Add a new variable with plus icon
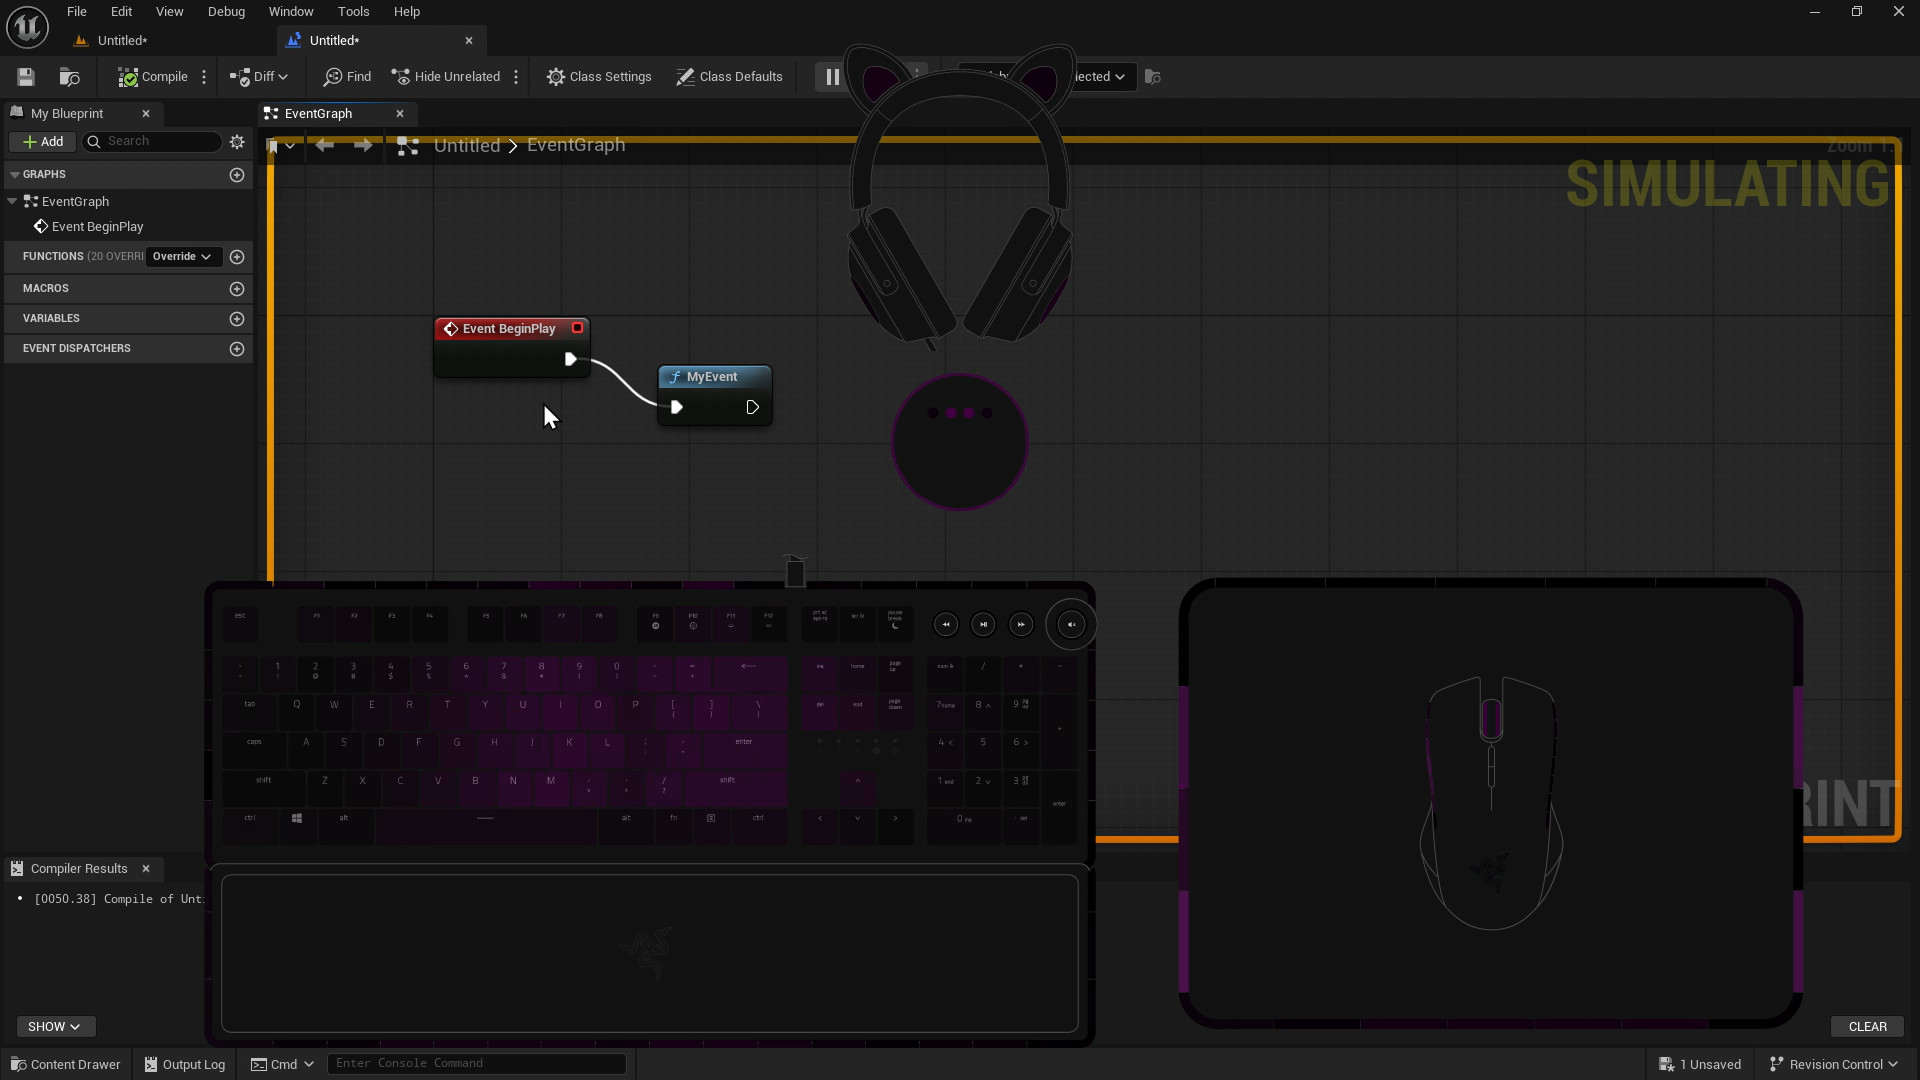 point(237,319)
